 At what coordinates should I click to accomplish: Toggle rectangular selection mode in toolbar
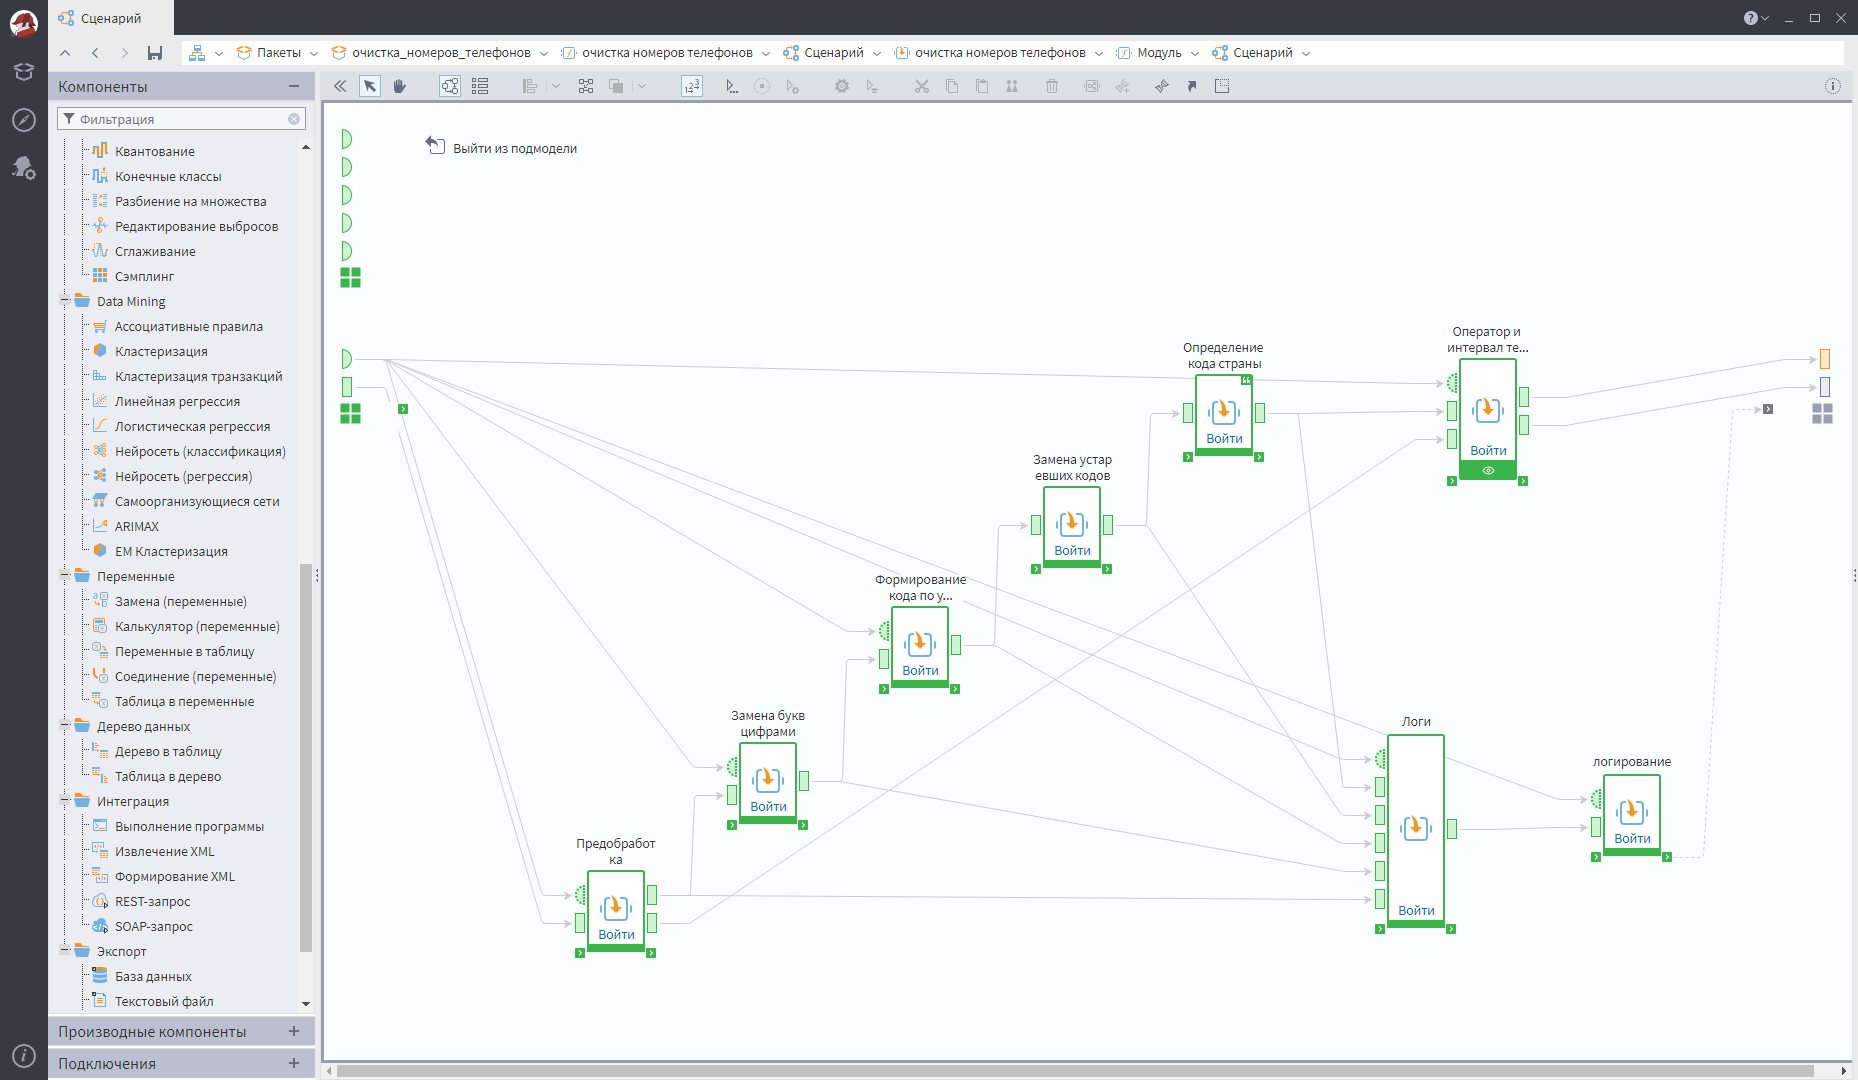tap(1221, 86)
